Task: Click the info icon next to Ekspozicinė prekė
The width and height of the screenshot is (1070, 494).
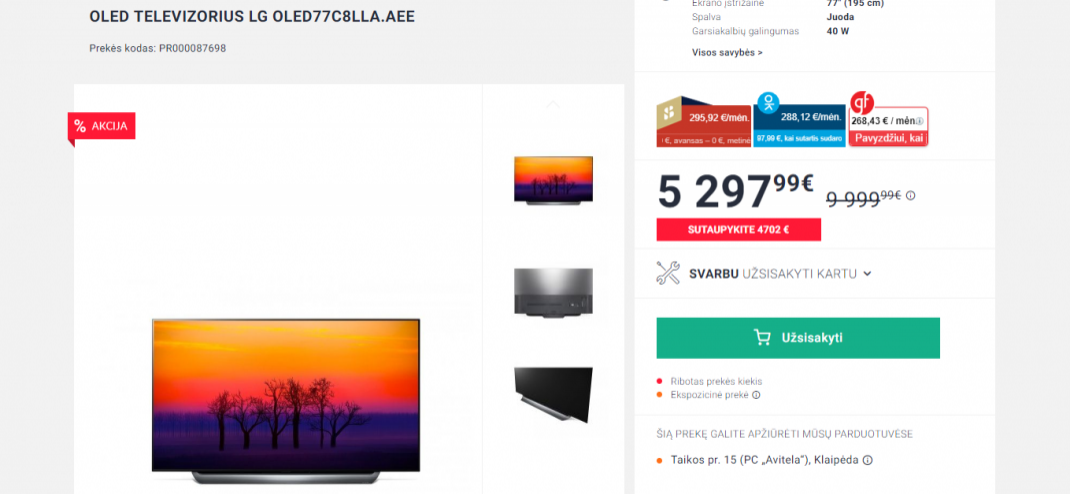Action: 756,395
